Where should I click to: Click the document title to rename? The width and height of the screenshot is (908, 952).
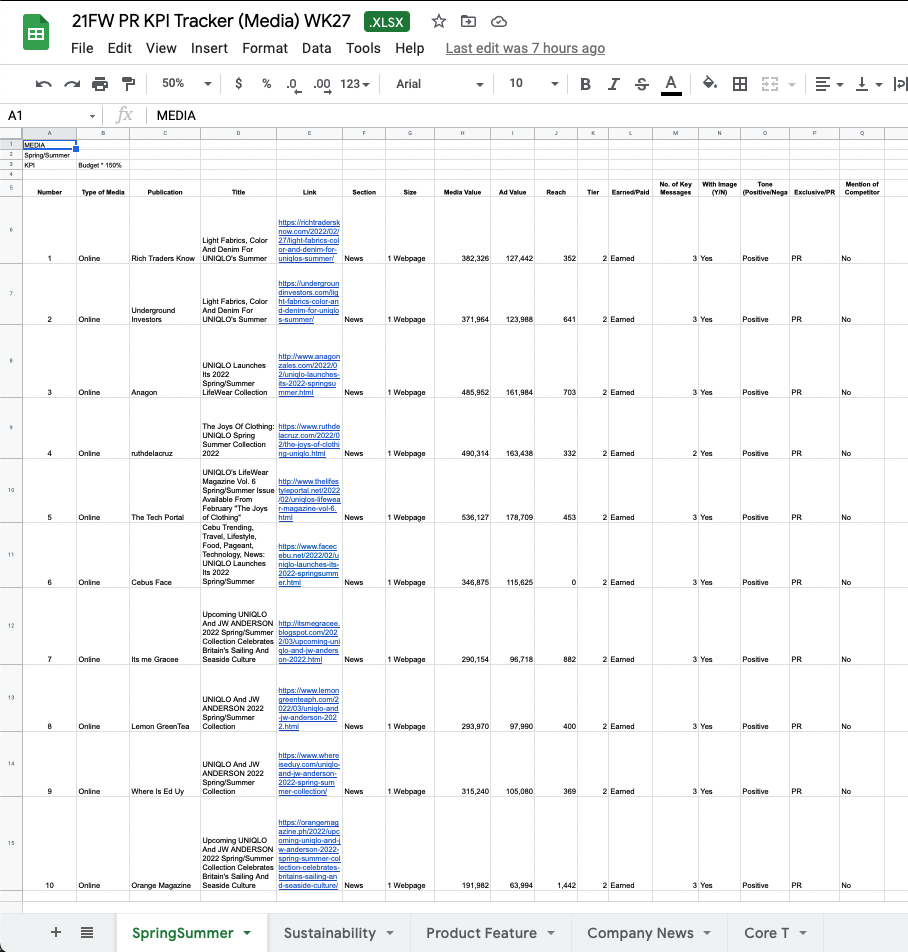click(x=211, y=21)
